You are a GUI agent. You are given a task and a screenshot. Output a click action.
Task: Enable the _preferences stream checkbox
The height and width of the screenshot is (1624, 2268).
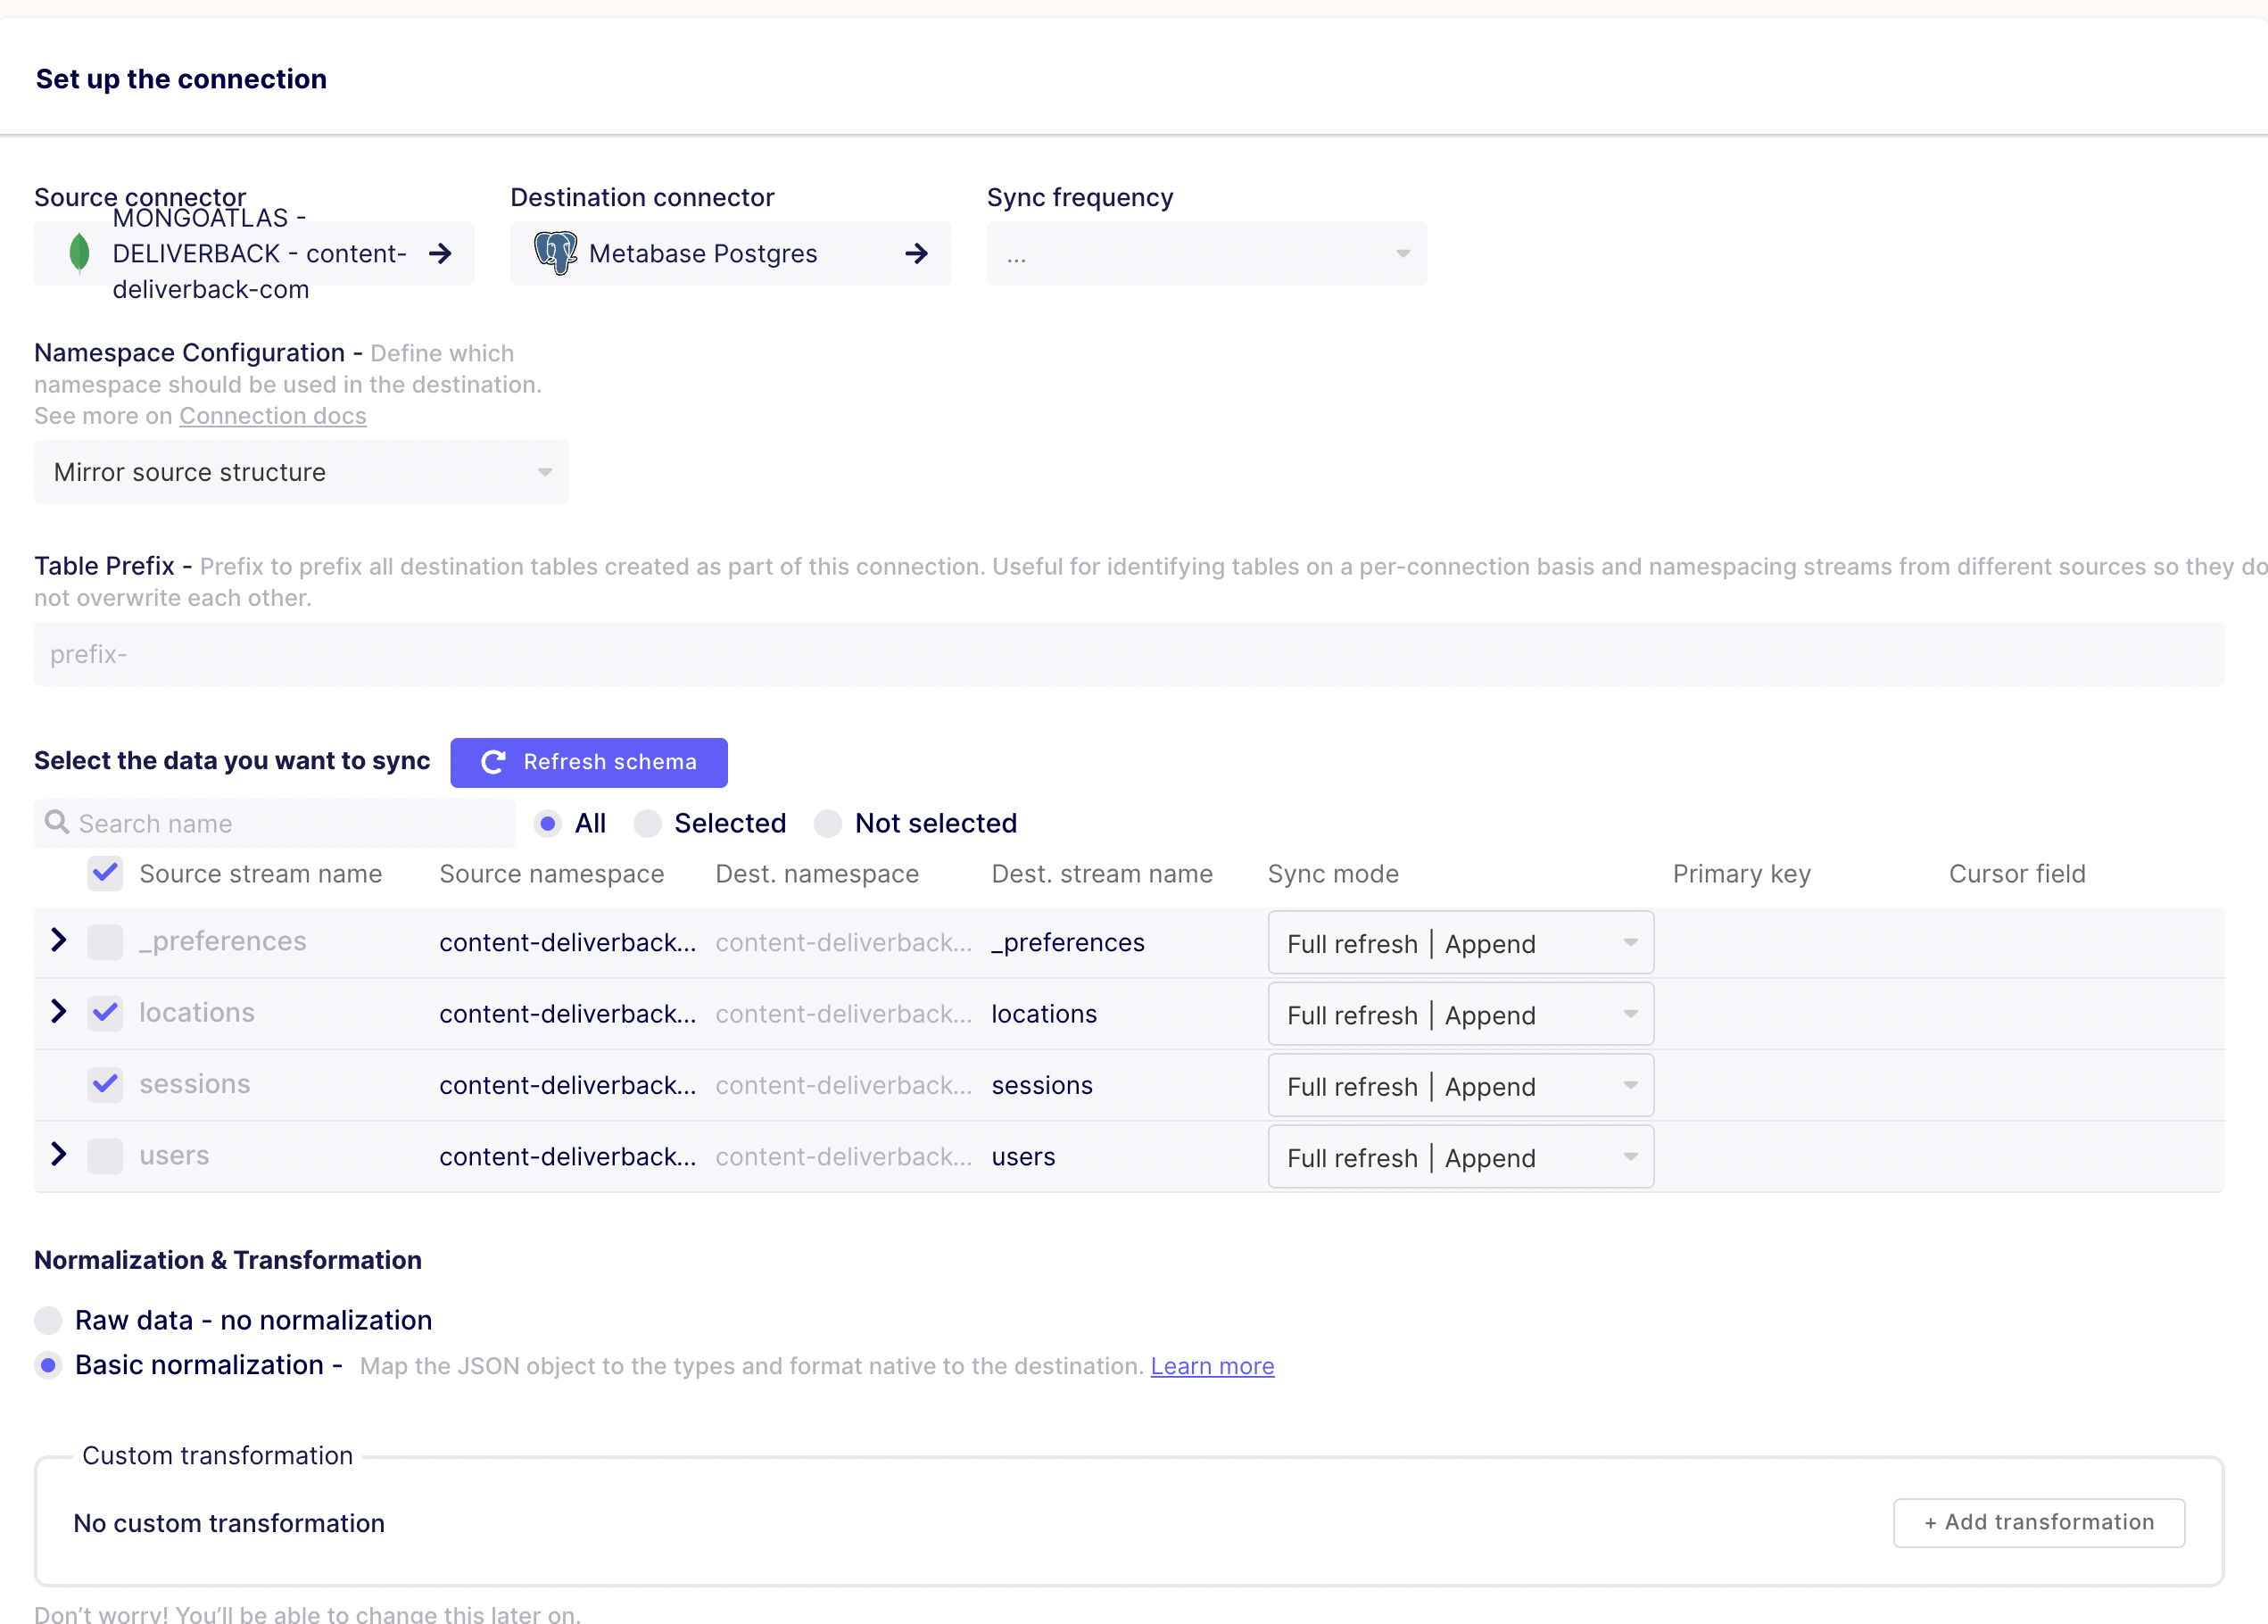(x=105, y=942)
